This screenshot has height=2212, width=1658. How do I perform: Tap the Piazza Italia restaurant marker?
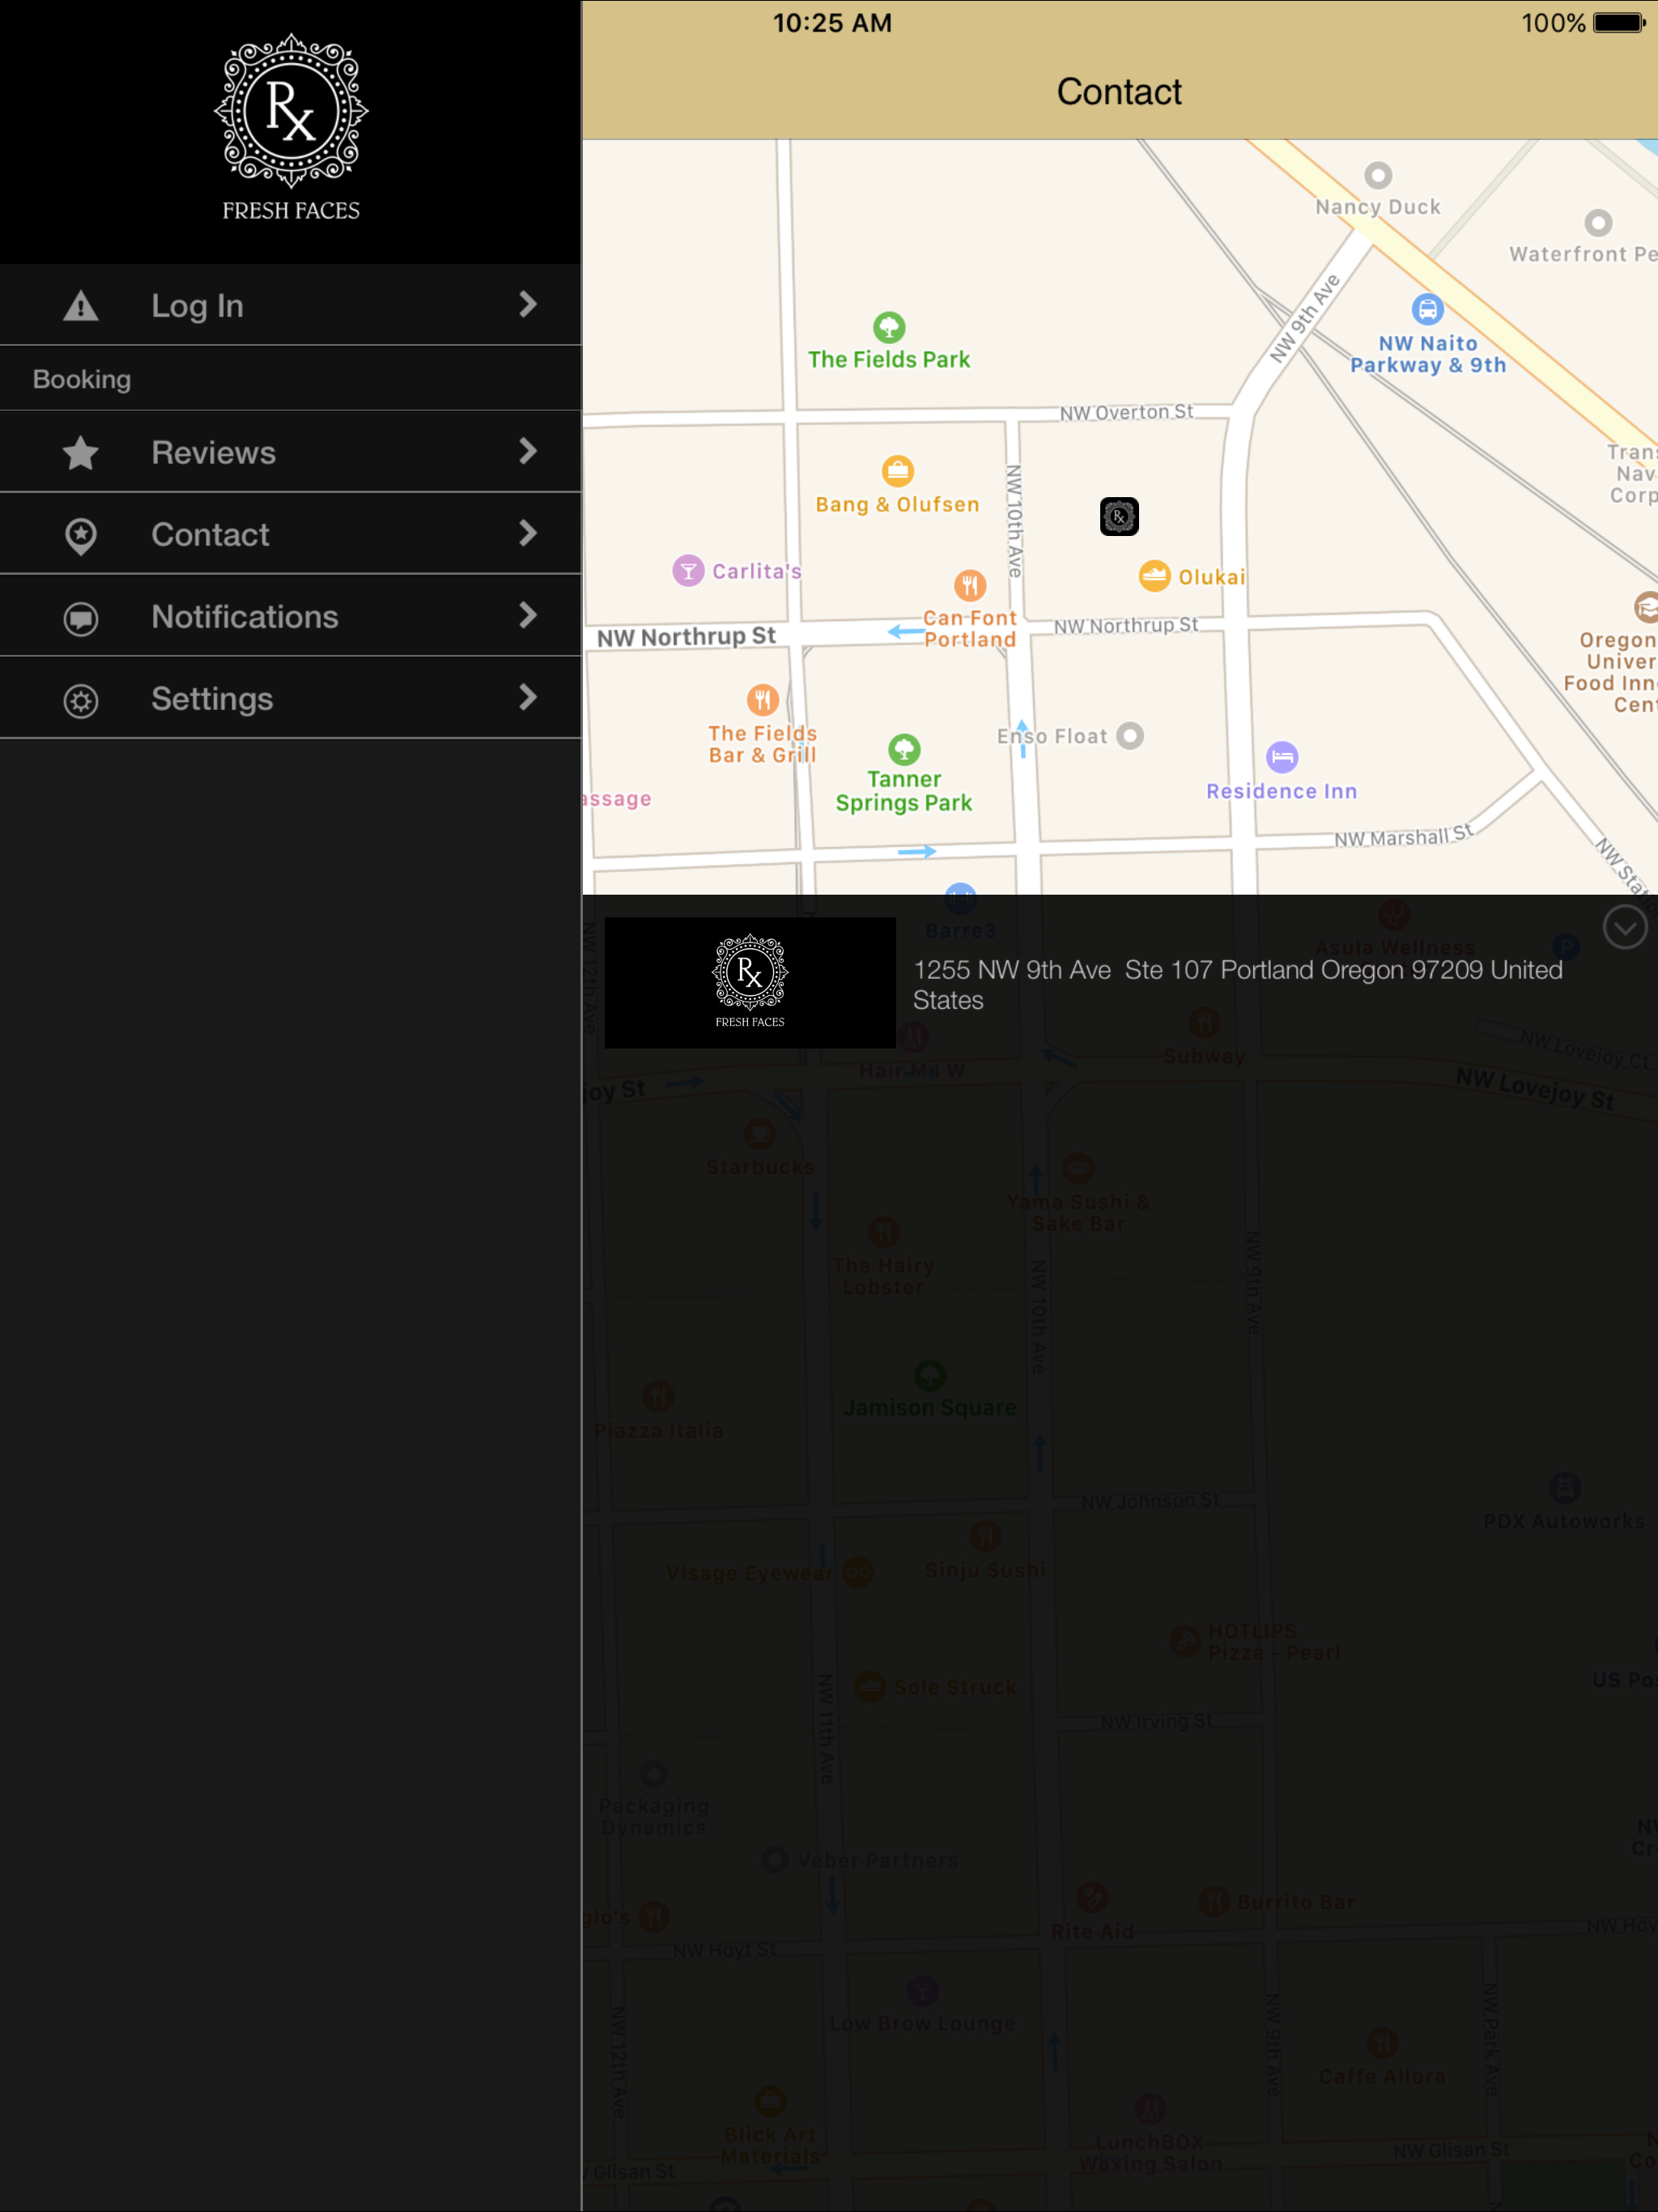pos(658,1397)
